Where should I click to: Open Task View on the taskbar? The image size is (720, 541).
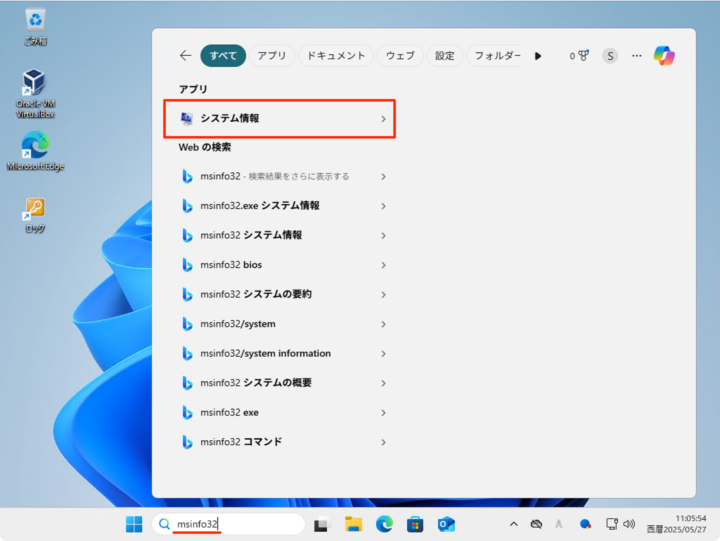[322, 524]
